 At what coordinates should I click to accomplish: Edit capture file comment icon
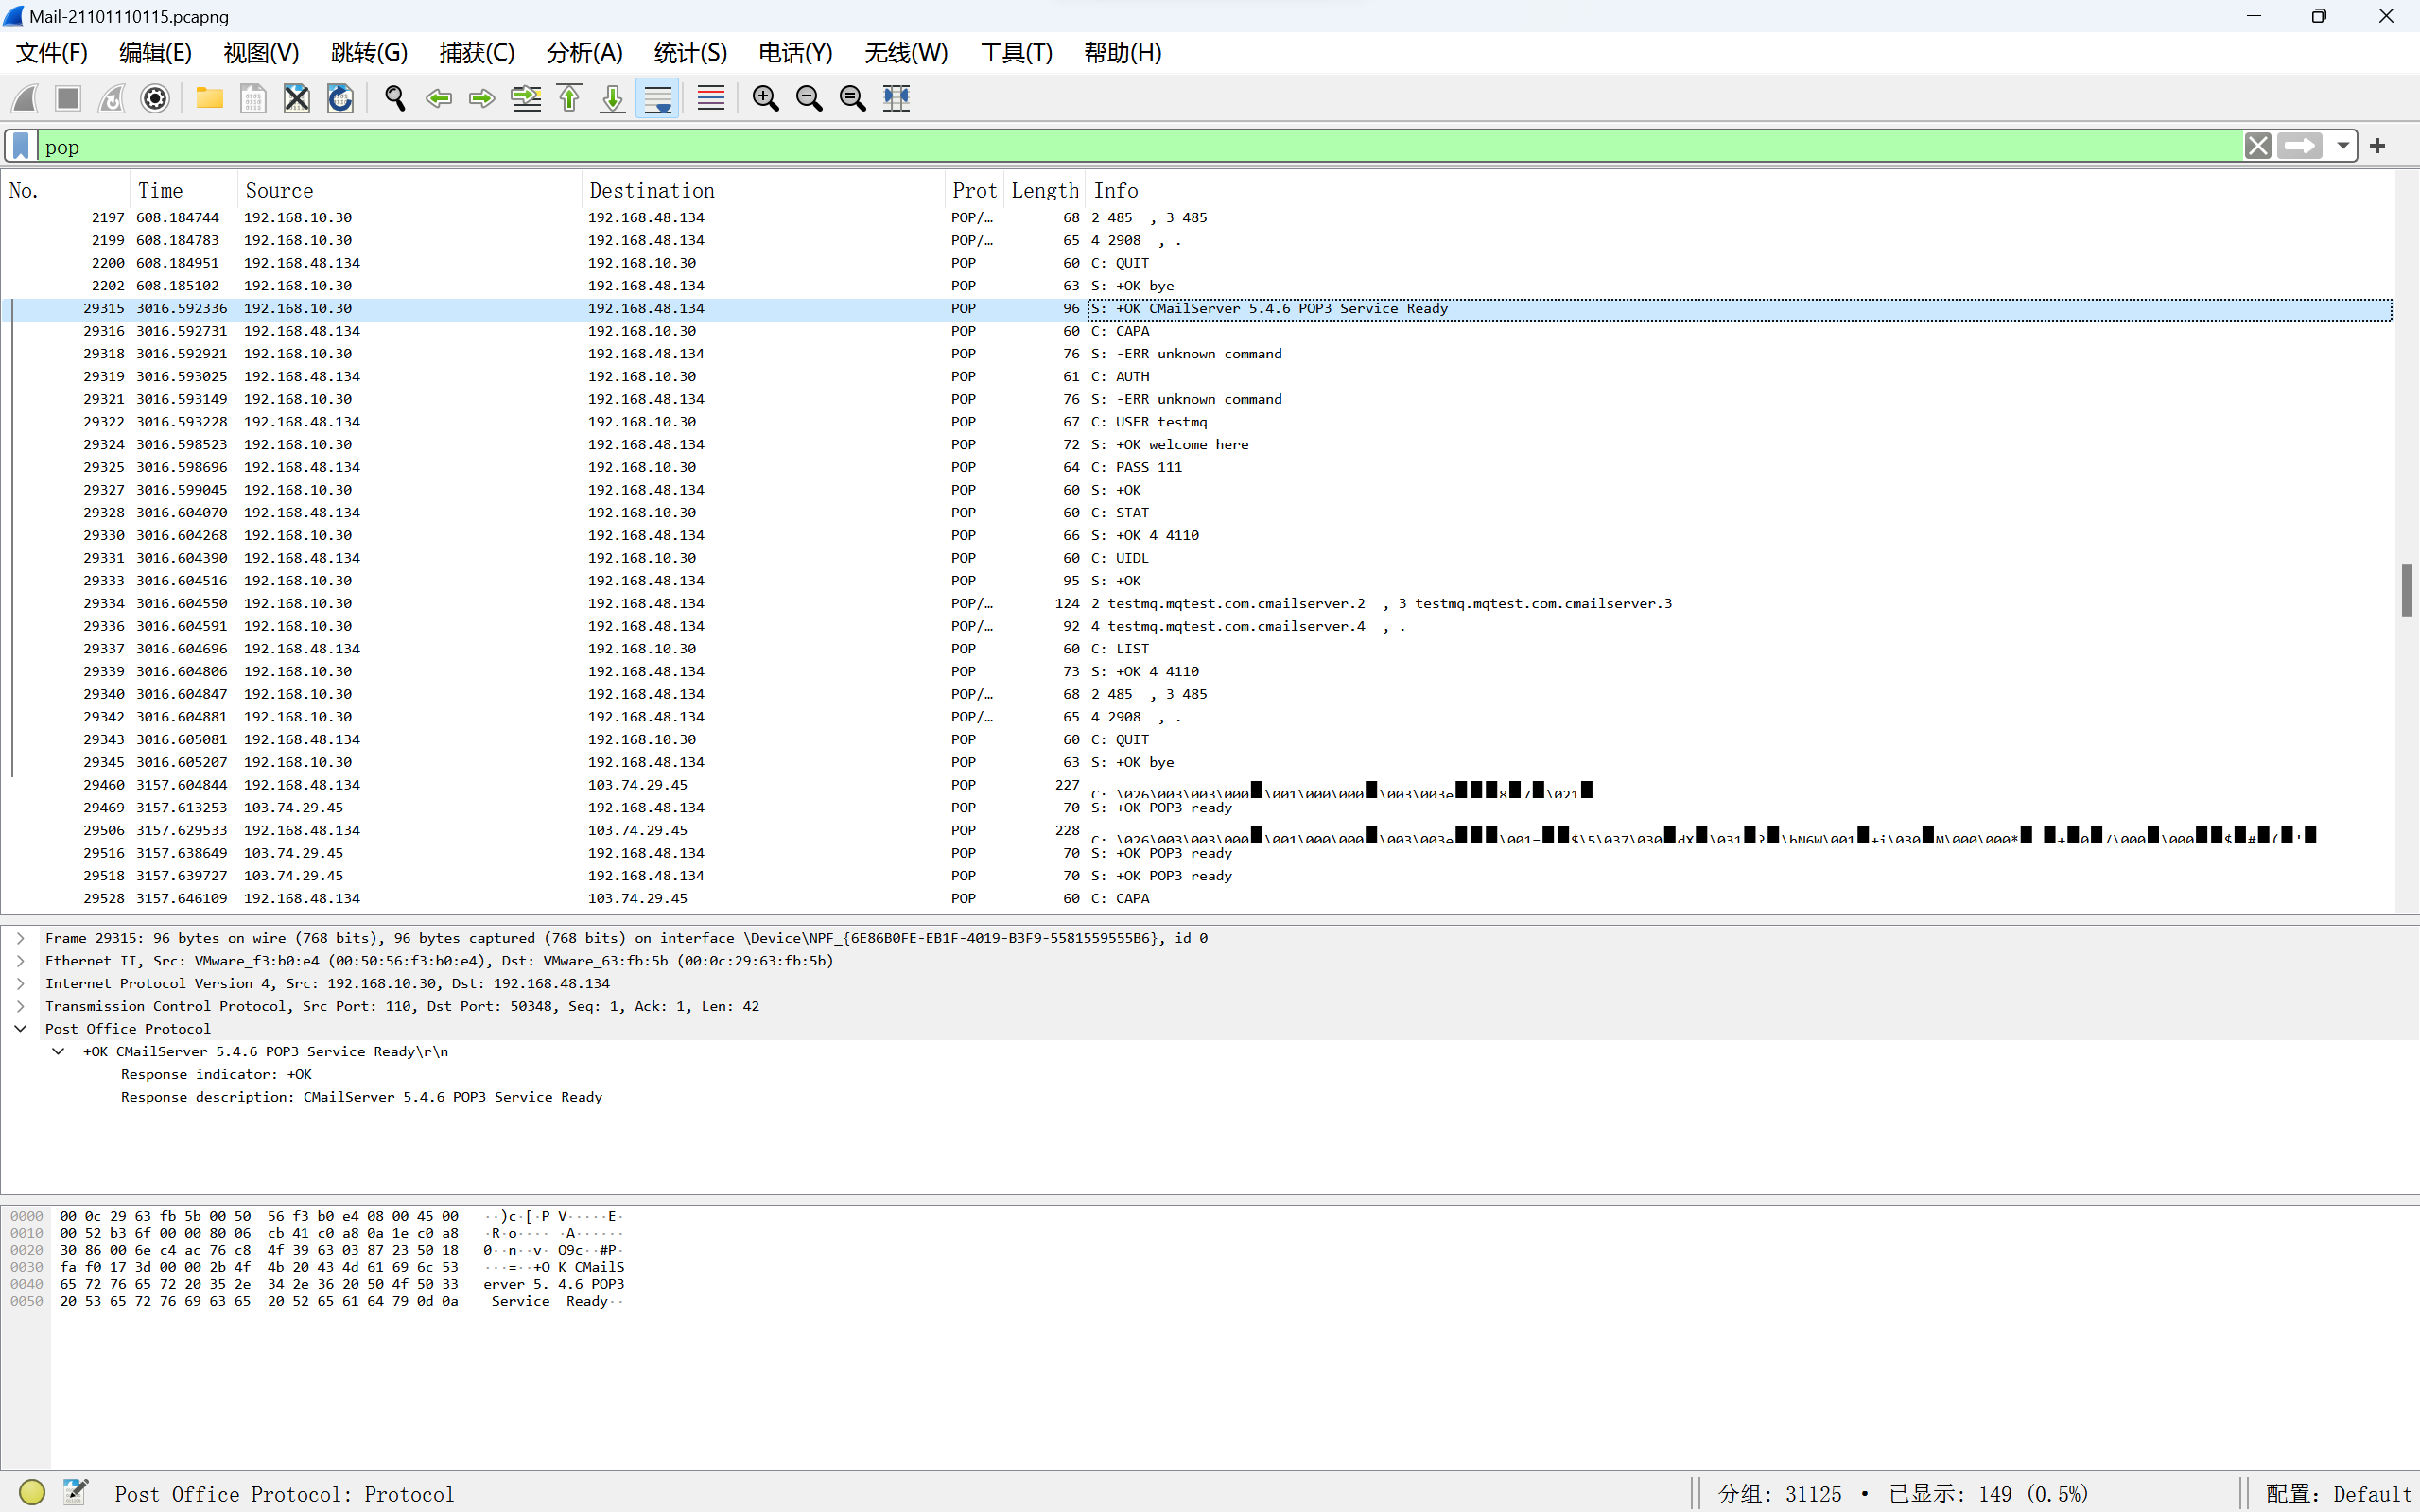coord(75,1493)
